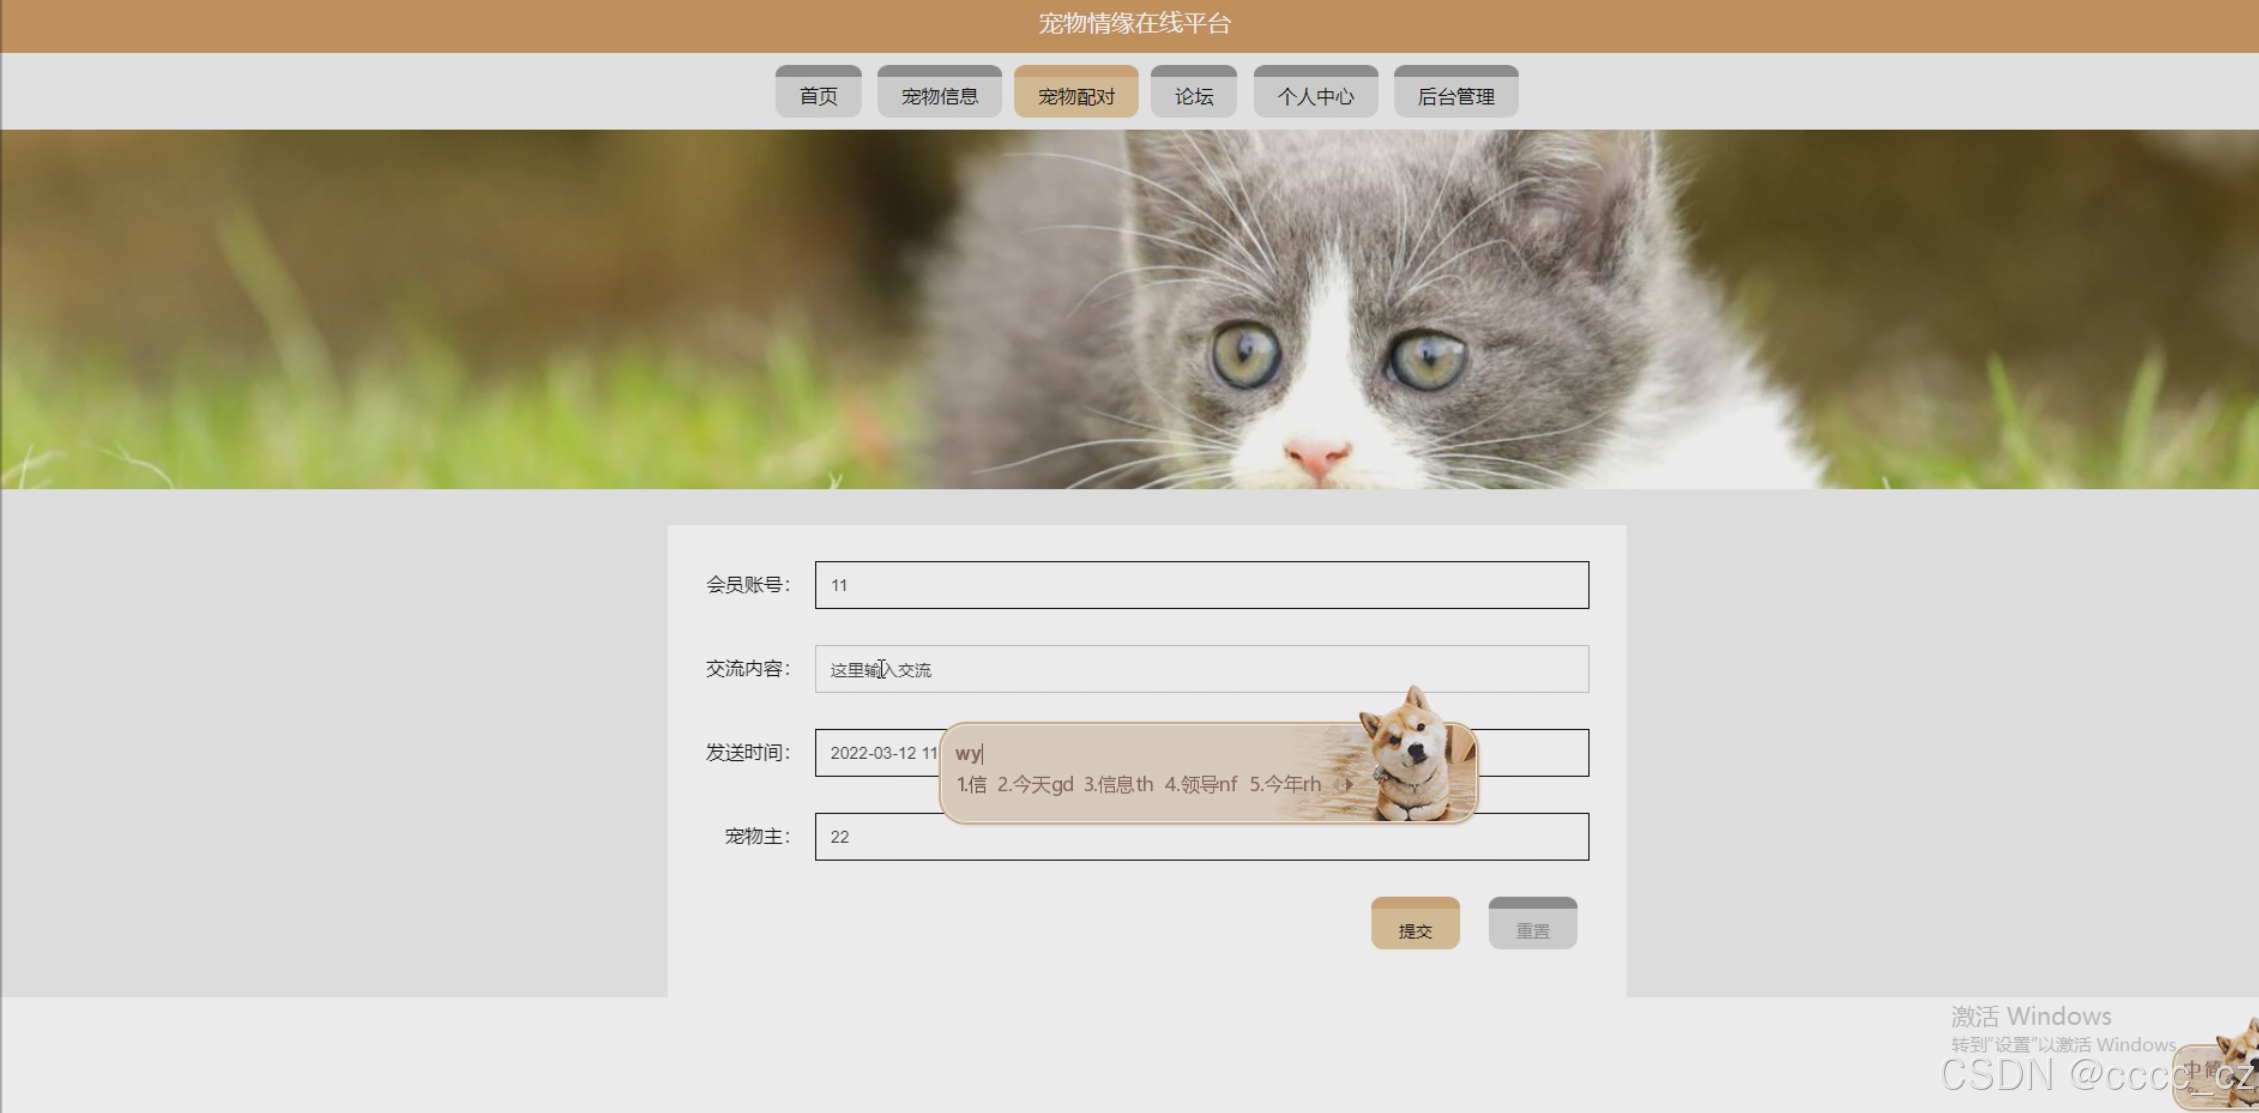Open the 后台管理 tab
Image resolution: width=2259 pixels, height=1113 pixels.
tap(1455, 95)
